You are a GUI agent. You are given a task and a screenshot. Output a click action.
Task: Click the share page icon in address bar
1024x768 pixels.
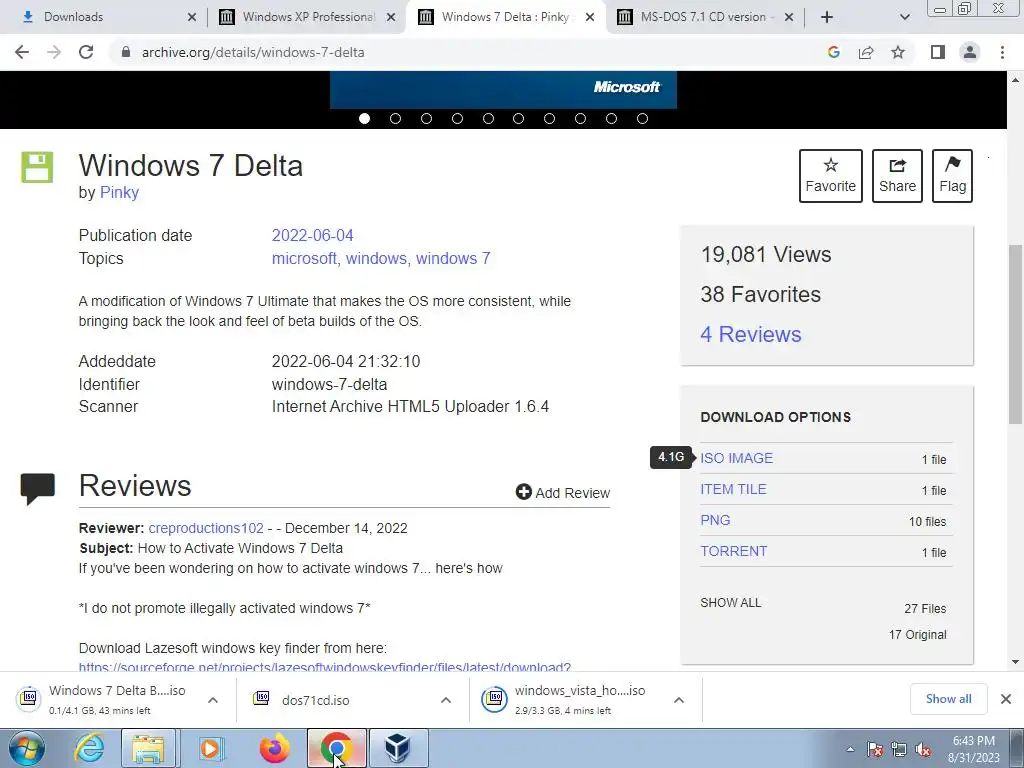pyautogui.click(x=866, y=52)
